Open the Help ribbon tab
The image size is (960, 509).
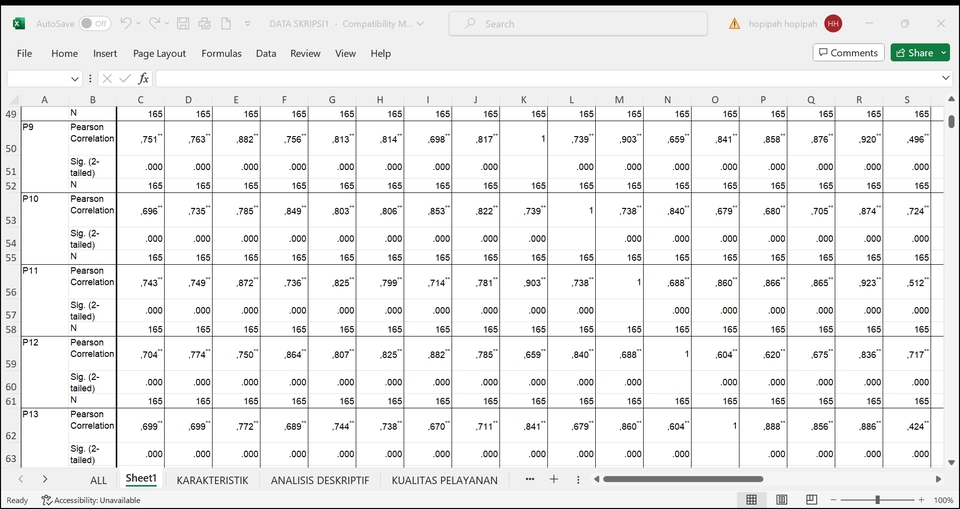click(x=380, y=53)
